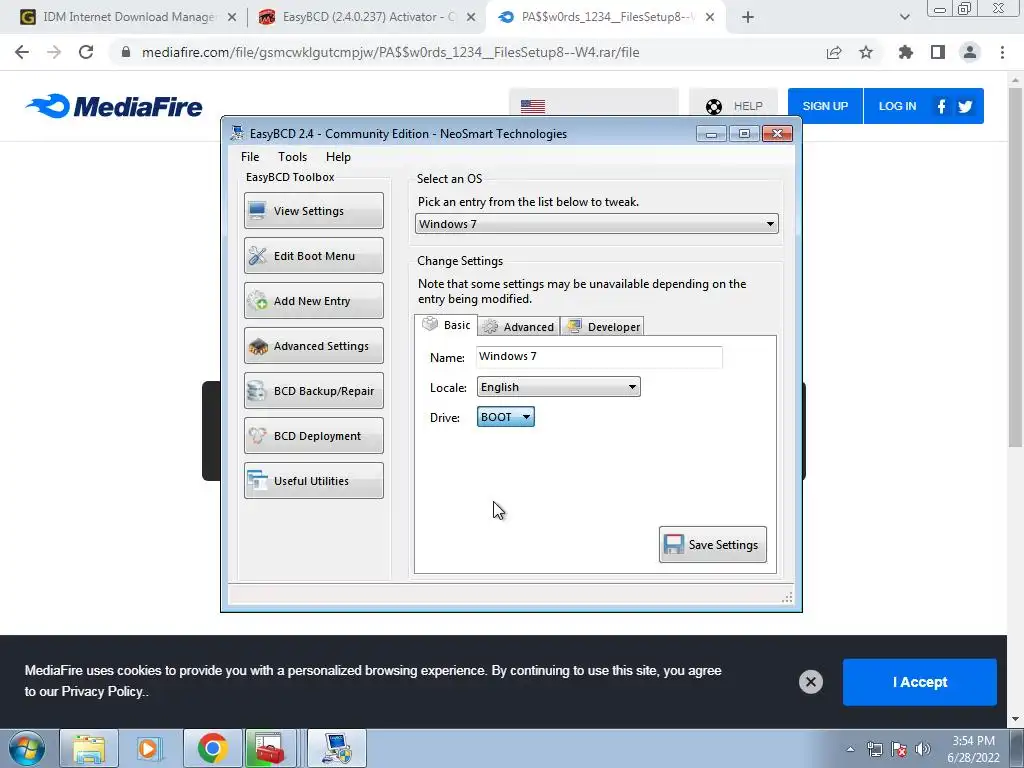Viewport: 1024px width, 768px height.
Task: Click the Twitter login icon
Action: click(x=965, y=106)
